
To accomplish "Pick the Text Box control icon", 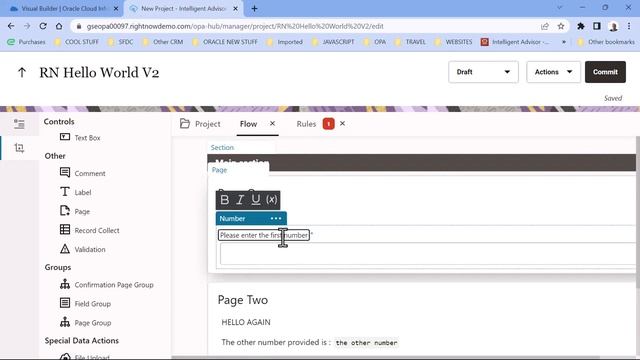I will (x=64, y=137).
